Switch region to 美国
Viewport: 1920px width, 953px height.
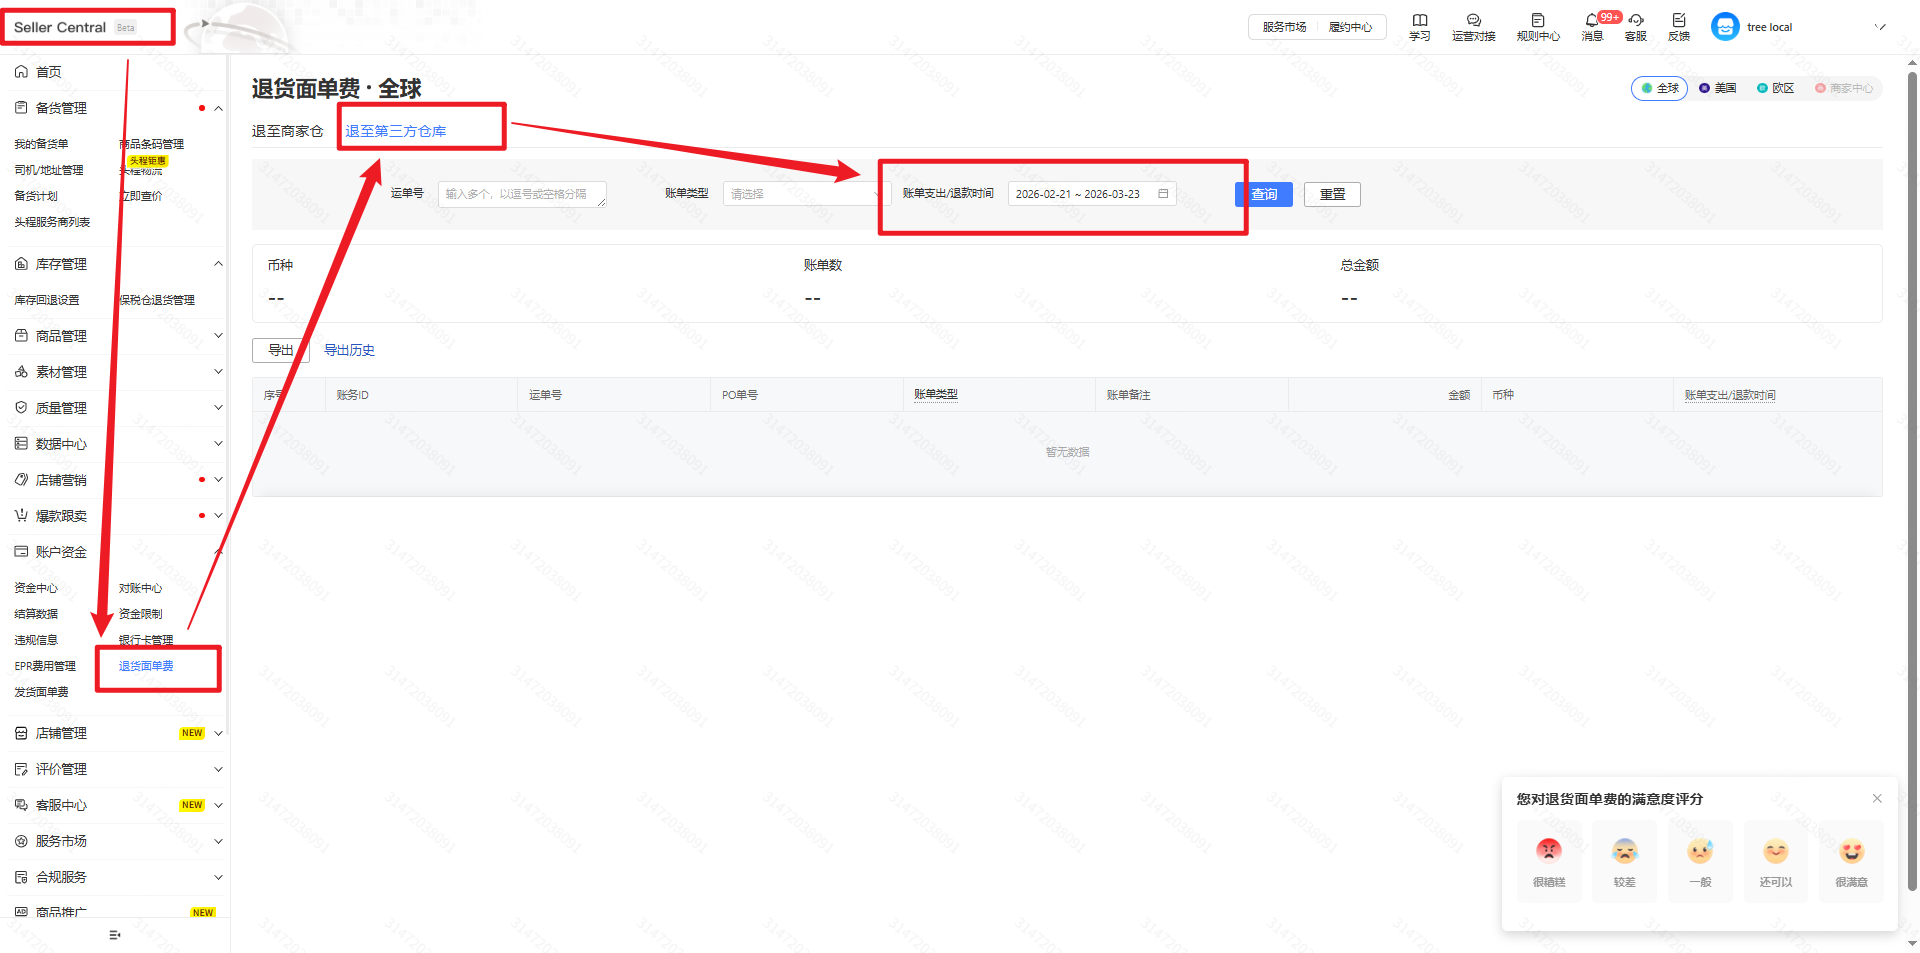[x=1717, y=88]
